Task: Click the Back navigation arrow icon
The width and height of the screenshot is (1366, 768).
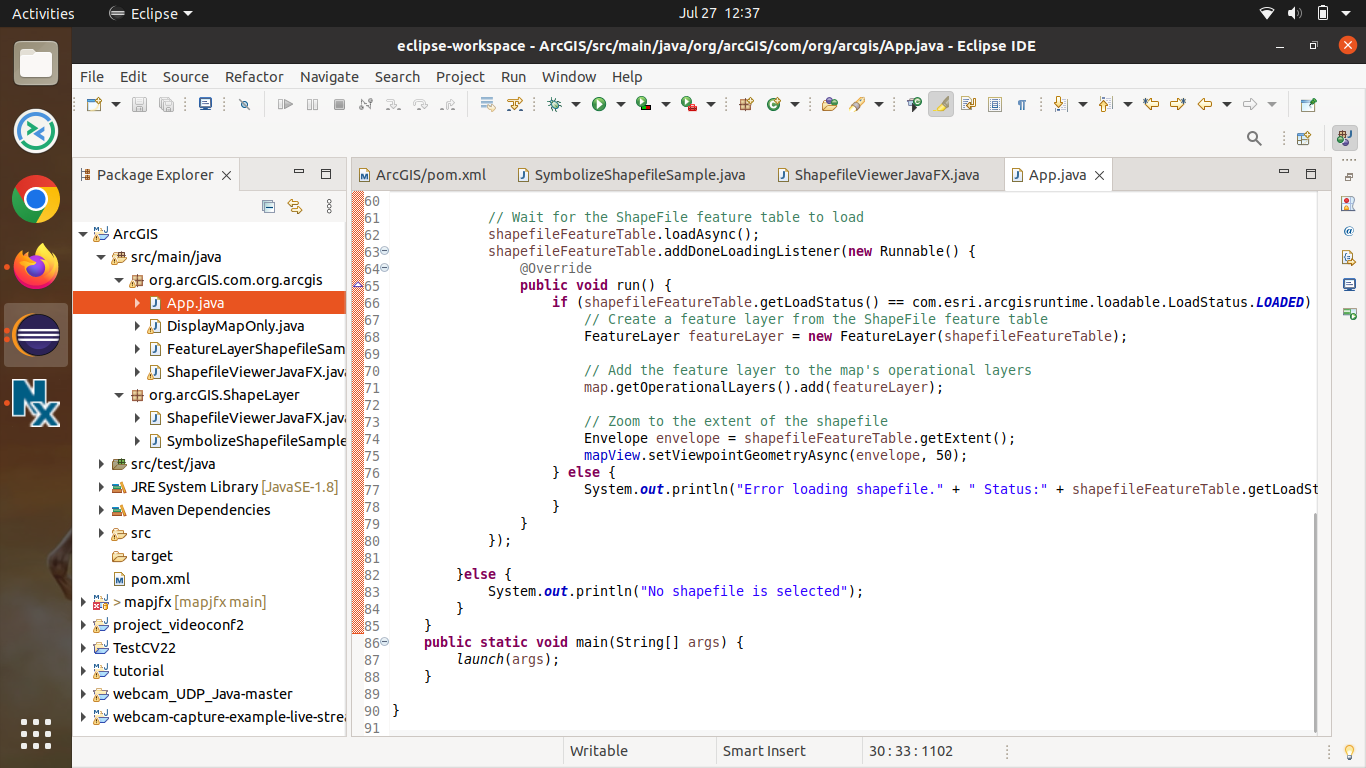Action: click(x=1205, y=104)
